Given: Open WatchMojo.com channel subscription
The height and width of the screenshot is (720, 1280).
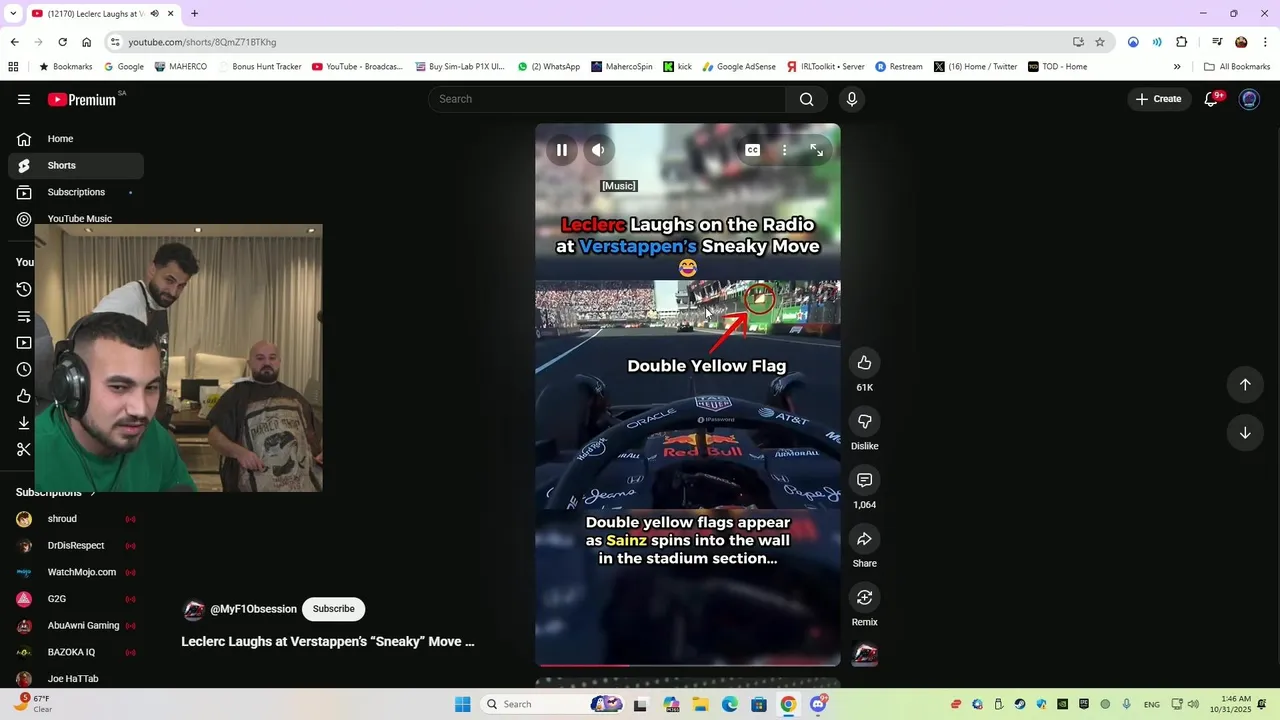Looking at the screenshot, I should (76, 572).
